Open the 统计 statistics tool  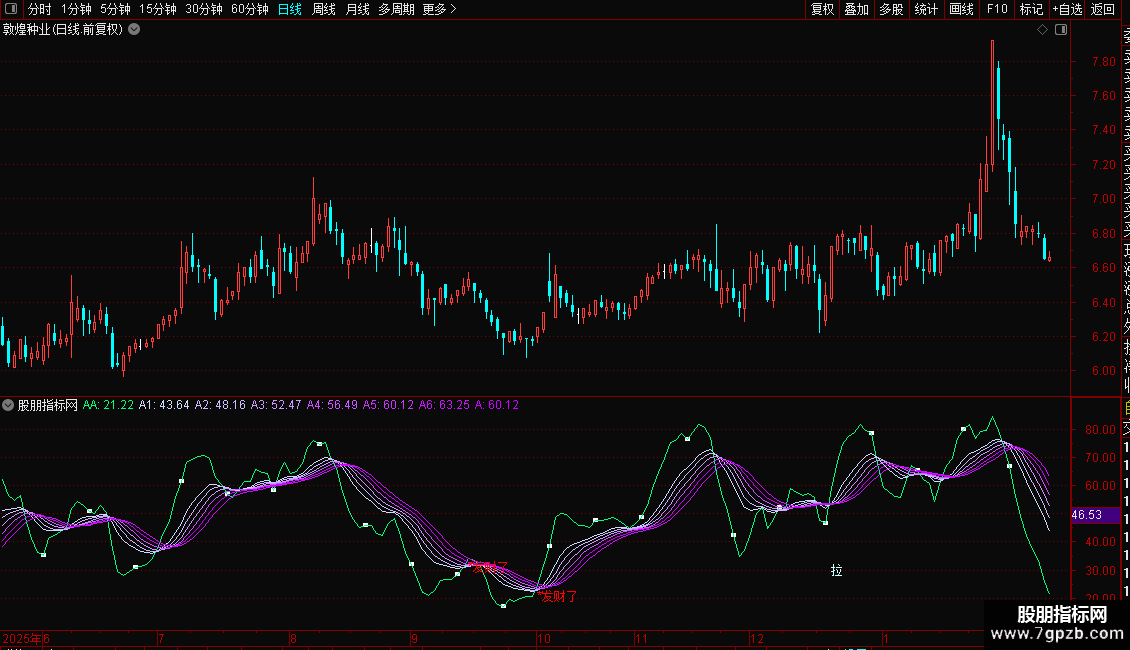click(926, 9)
